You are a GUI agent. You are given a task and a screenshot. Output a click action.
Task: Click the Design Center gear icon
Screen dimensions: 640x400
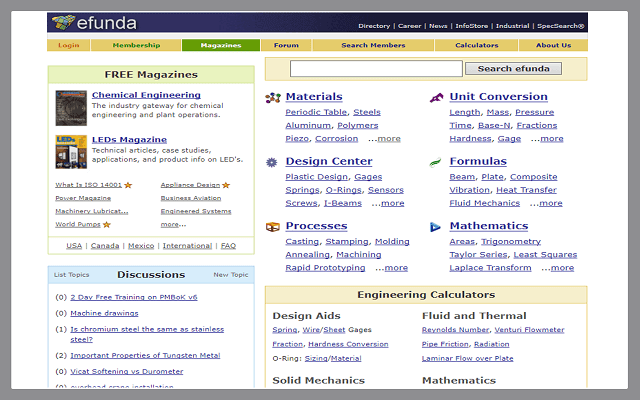point(272,162)
